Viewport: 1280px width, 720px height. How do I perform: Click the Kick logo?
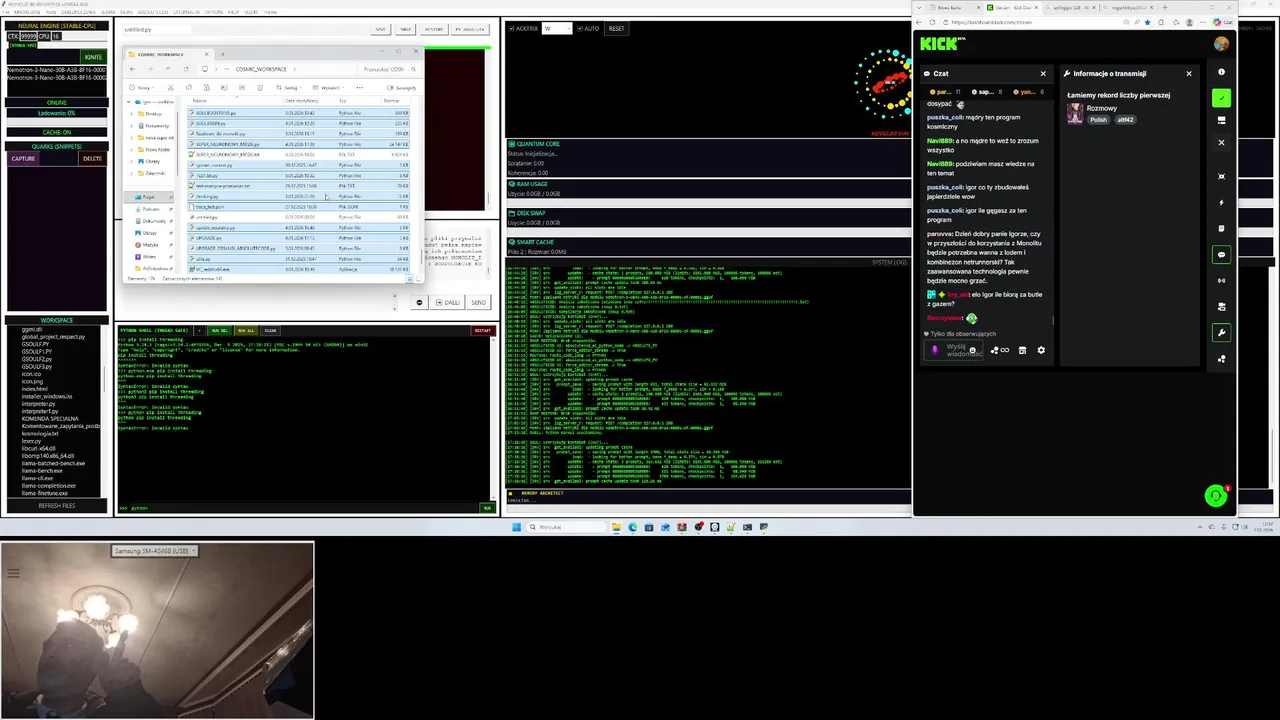click(940, 43)
